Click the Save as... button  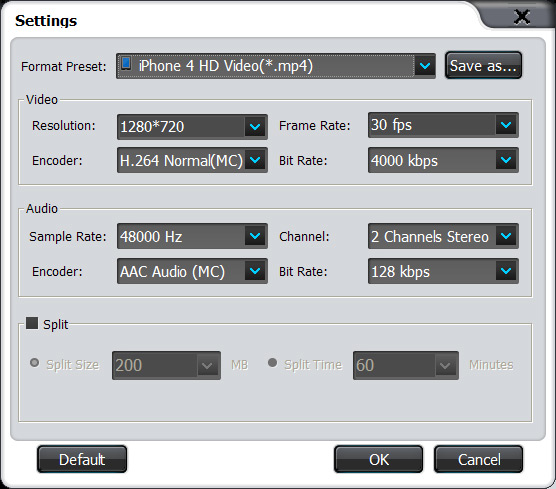(x=483, y=66)
